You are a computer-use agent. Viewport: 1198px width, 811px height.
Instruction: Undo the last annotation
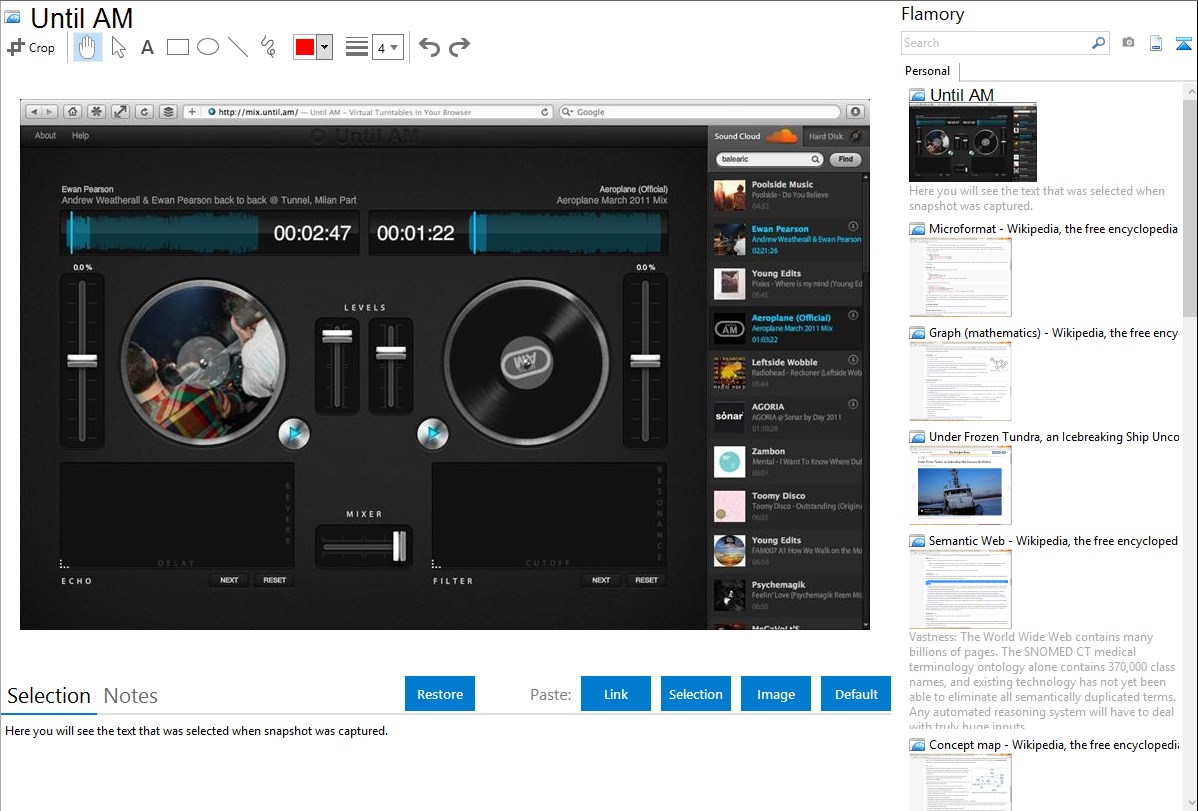click(429, 47)
